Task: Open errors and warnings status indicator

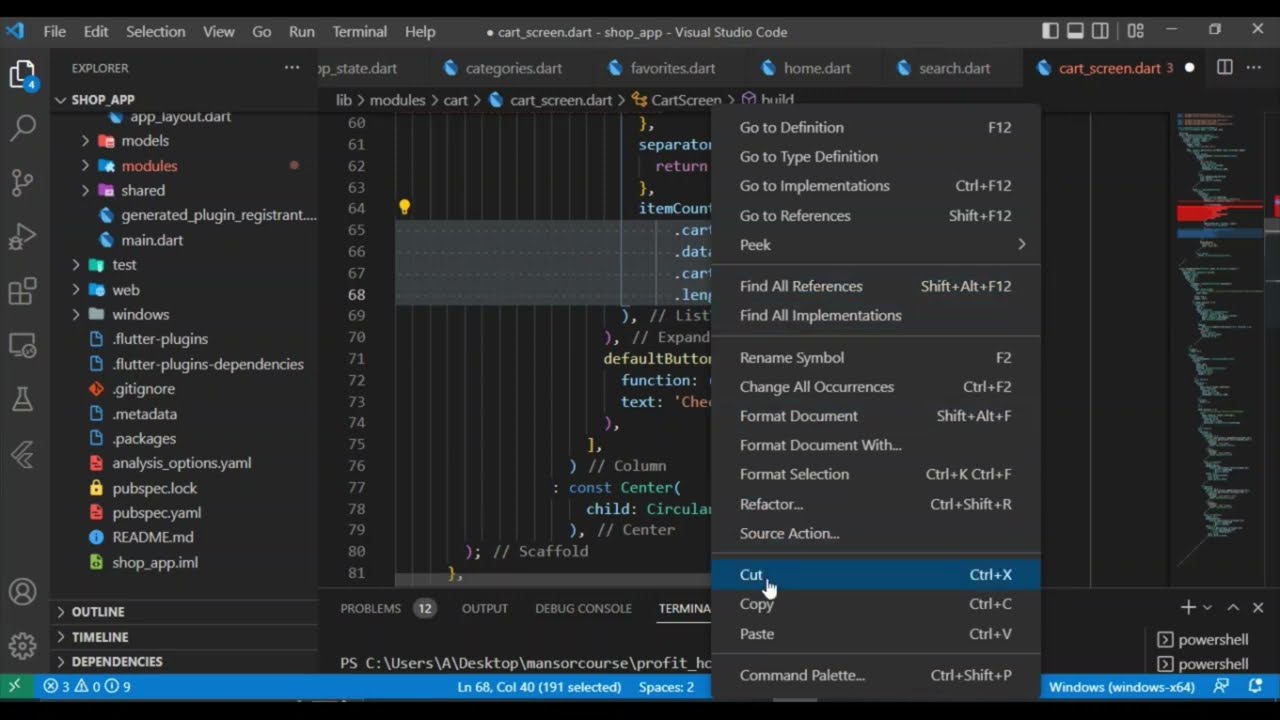Action: pyautogui.click(x=87, y=687)
